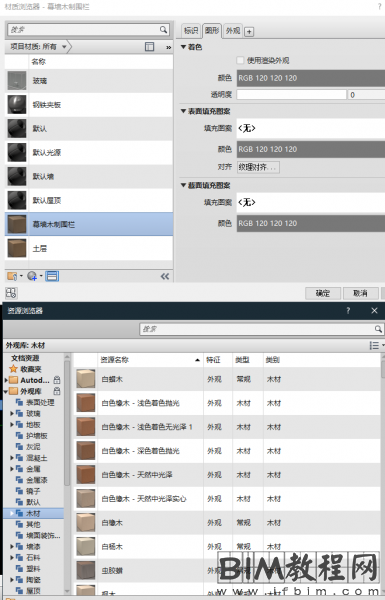Viewport: 385px width, 600px height.
Task: Click the magnifier icon in asset browser search
Action: click(x=378, y=329)
